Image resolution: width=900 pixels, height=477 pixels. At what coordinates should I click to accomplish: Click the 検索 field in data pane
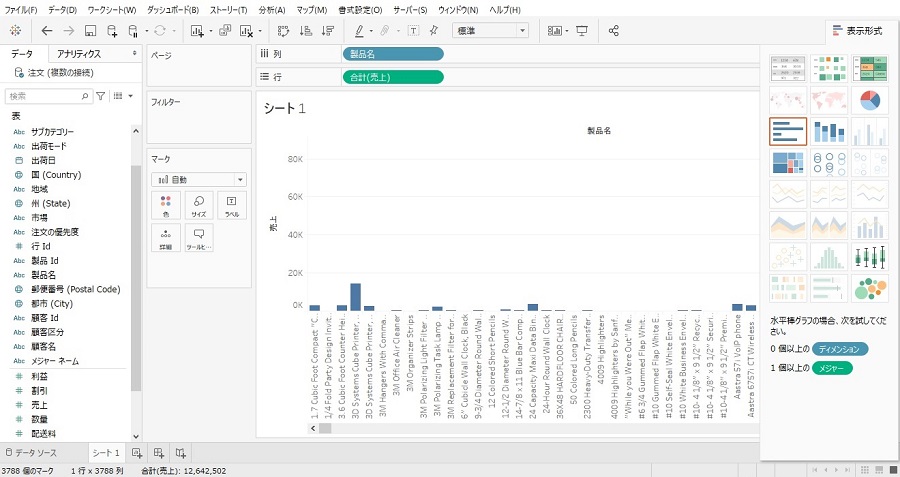click(46, 96)
